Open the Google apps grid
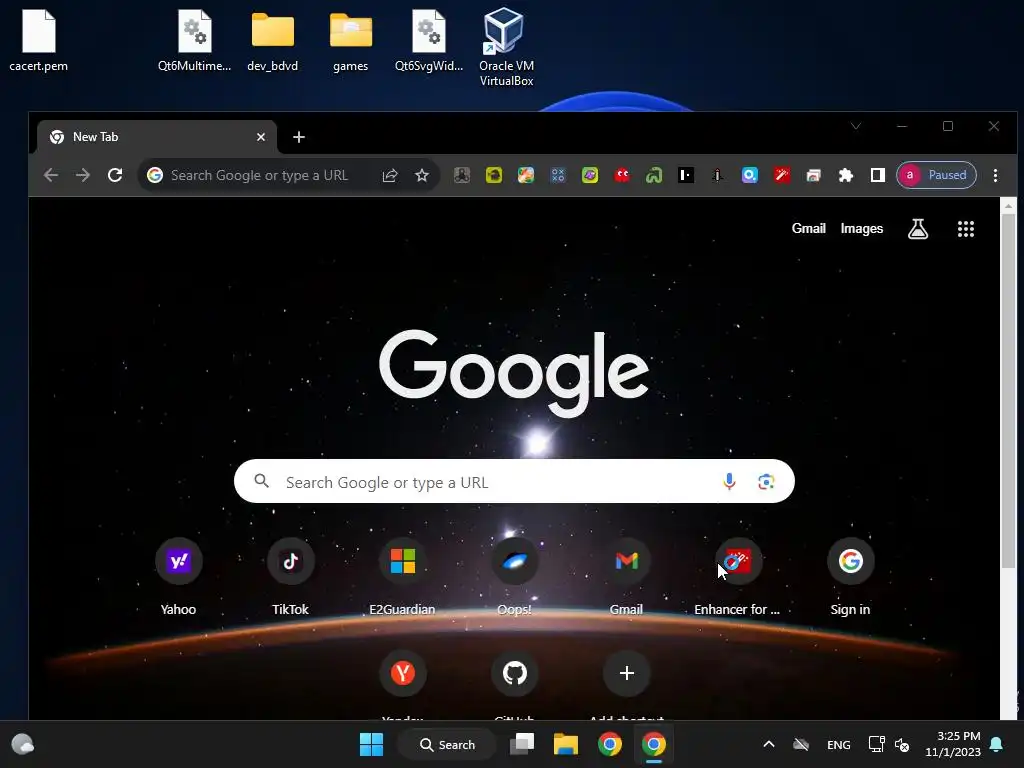Image resolution: width=1024 pixels, height=768 pixels. 966,229
